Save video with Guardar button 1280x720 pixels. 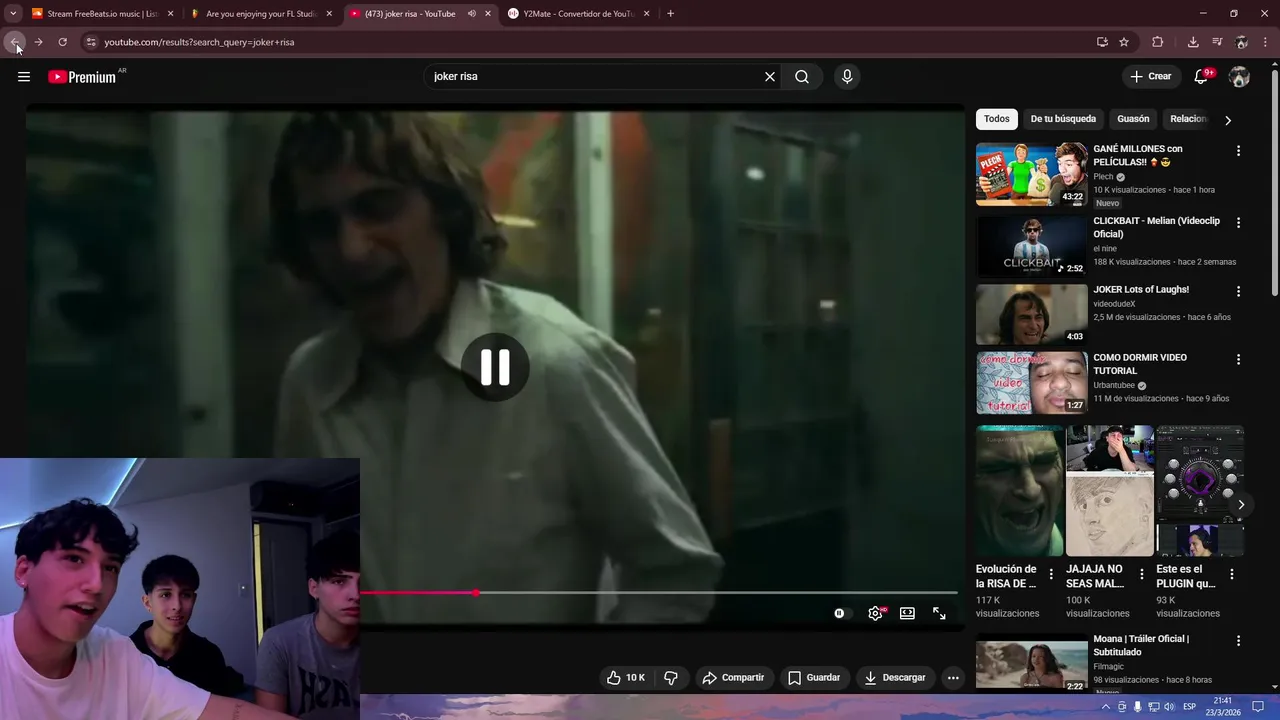point(814,678)
